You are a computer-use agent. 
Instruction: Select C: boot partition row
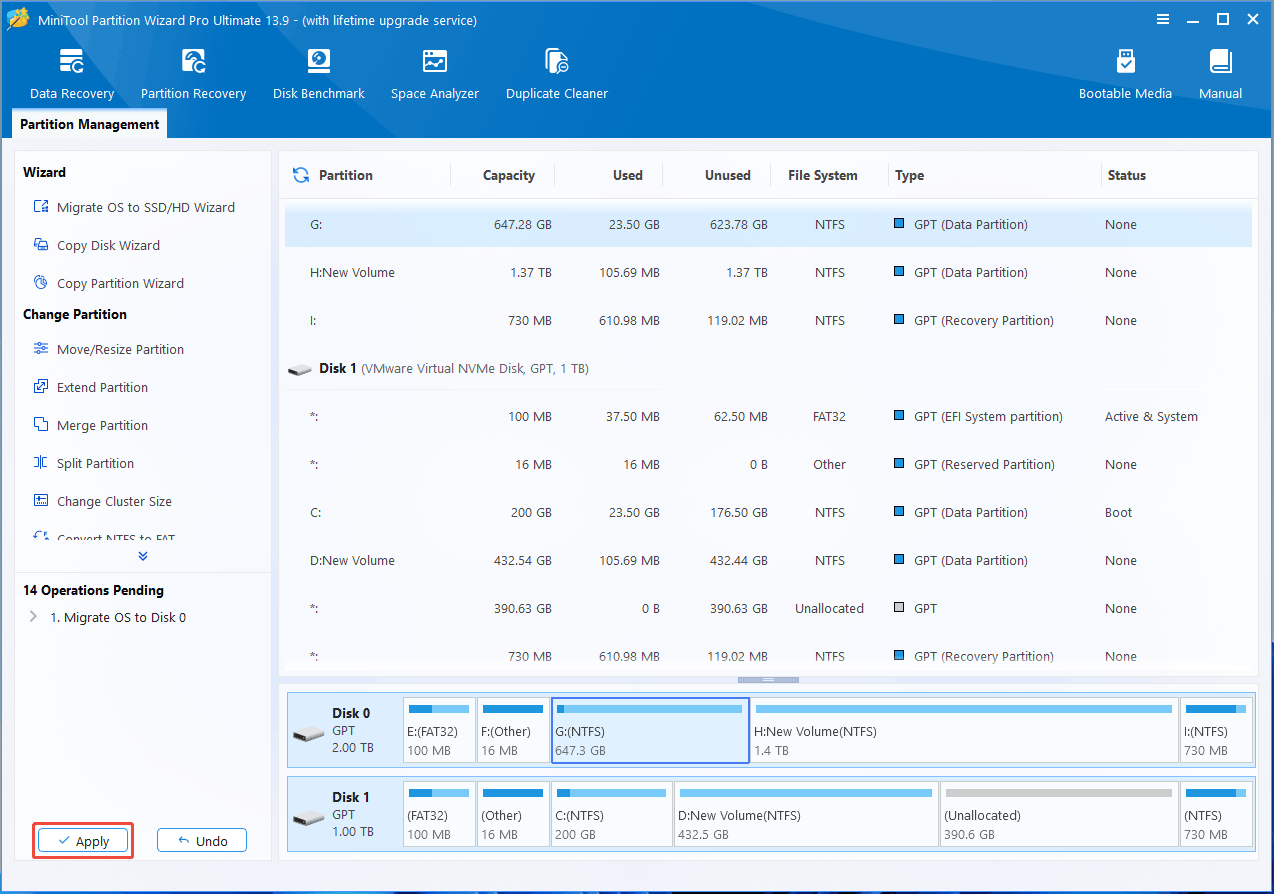(x=768, y=513)
